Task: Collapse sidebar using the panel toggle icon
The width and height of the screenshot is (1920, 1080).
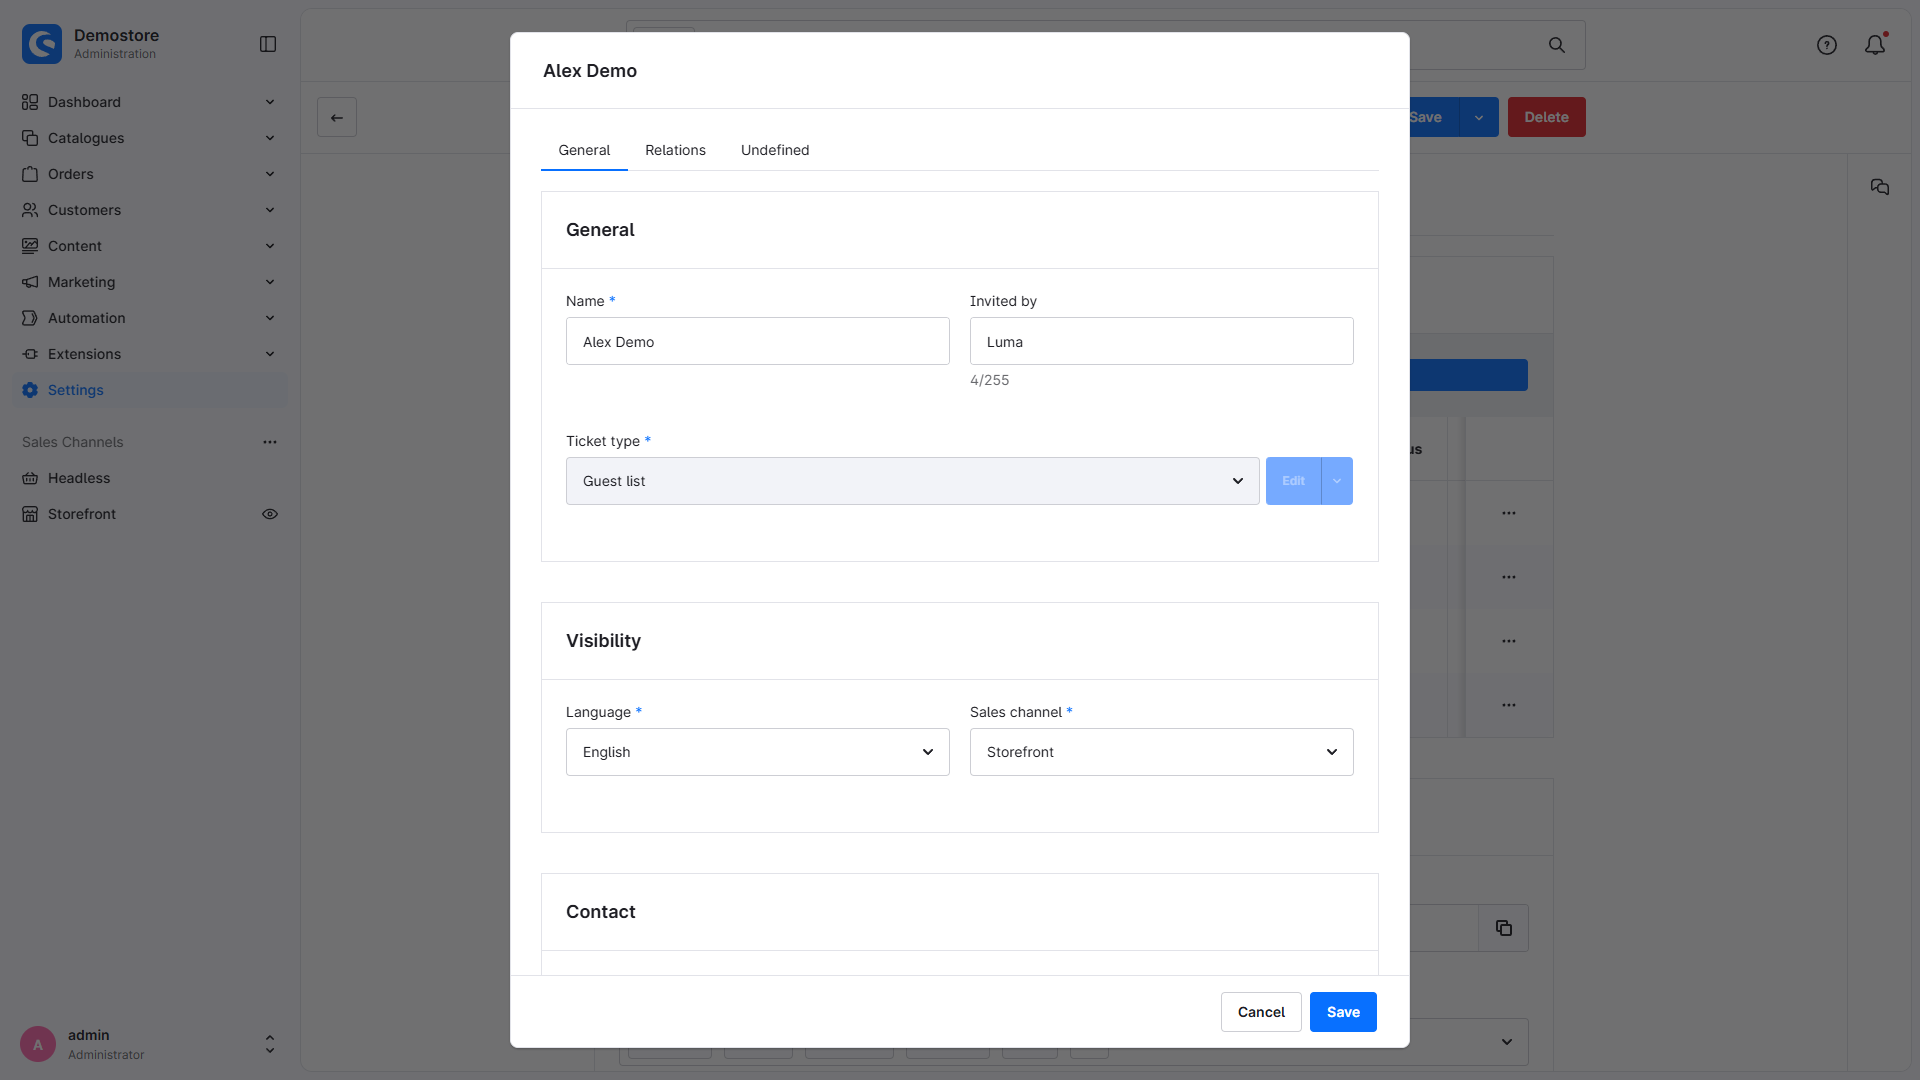Action: coord(268,44)
